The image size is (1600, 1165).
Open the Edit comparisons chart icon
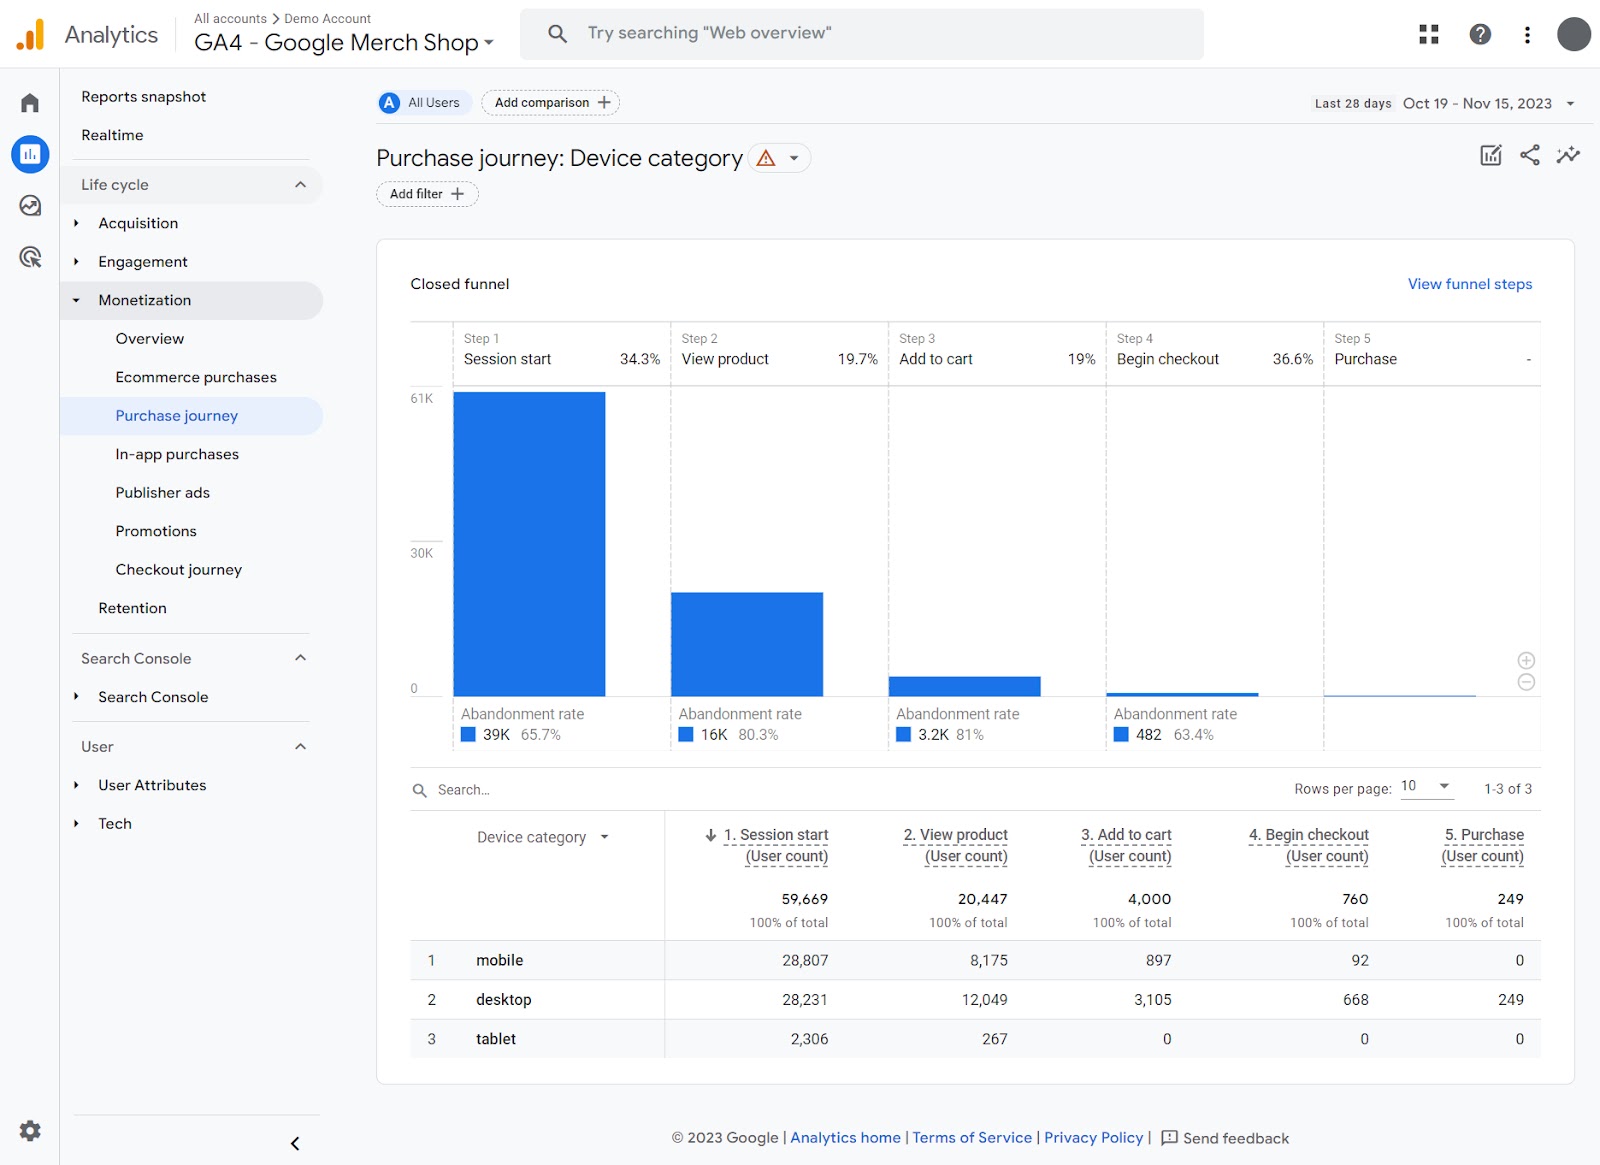coord(1490,155)
